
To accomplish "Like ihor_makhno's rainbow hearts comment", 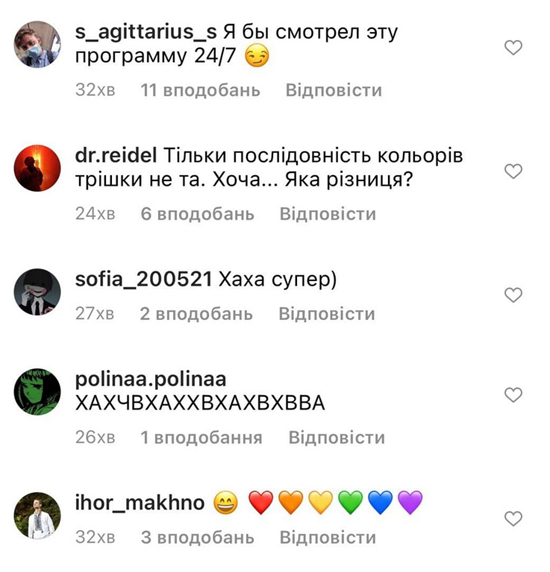I will [x=513, y=518].
